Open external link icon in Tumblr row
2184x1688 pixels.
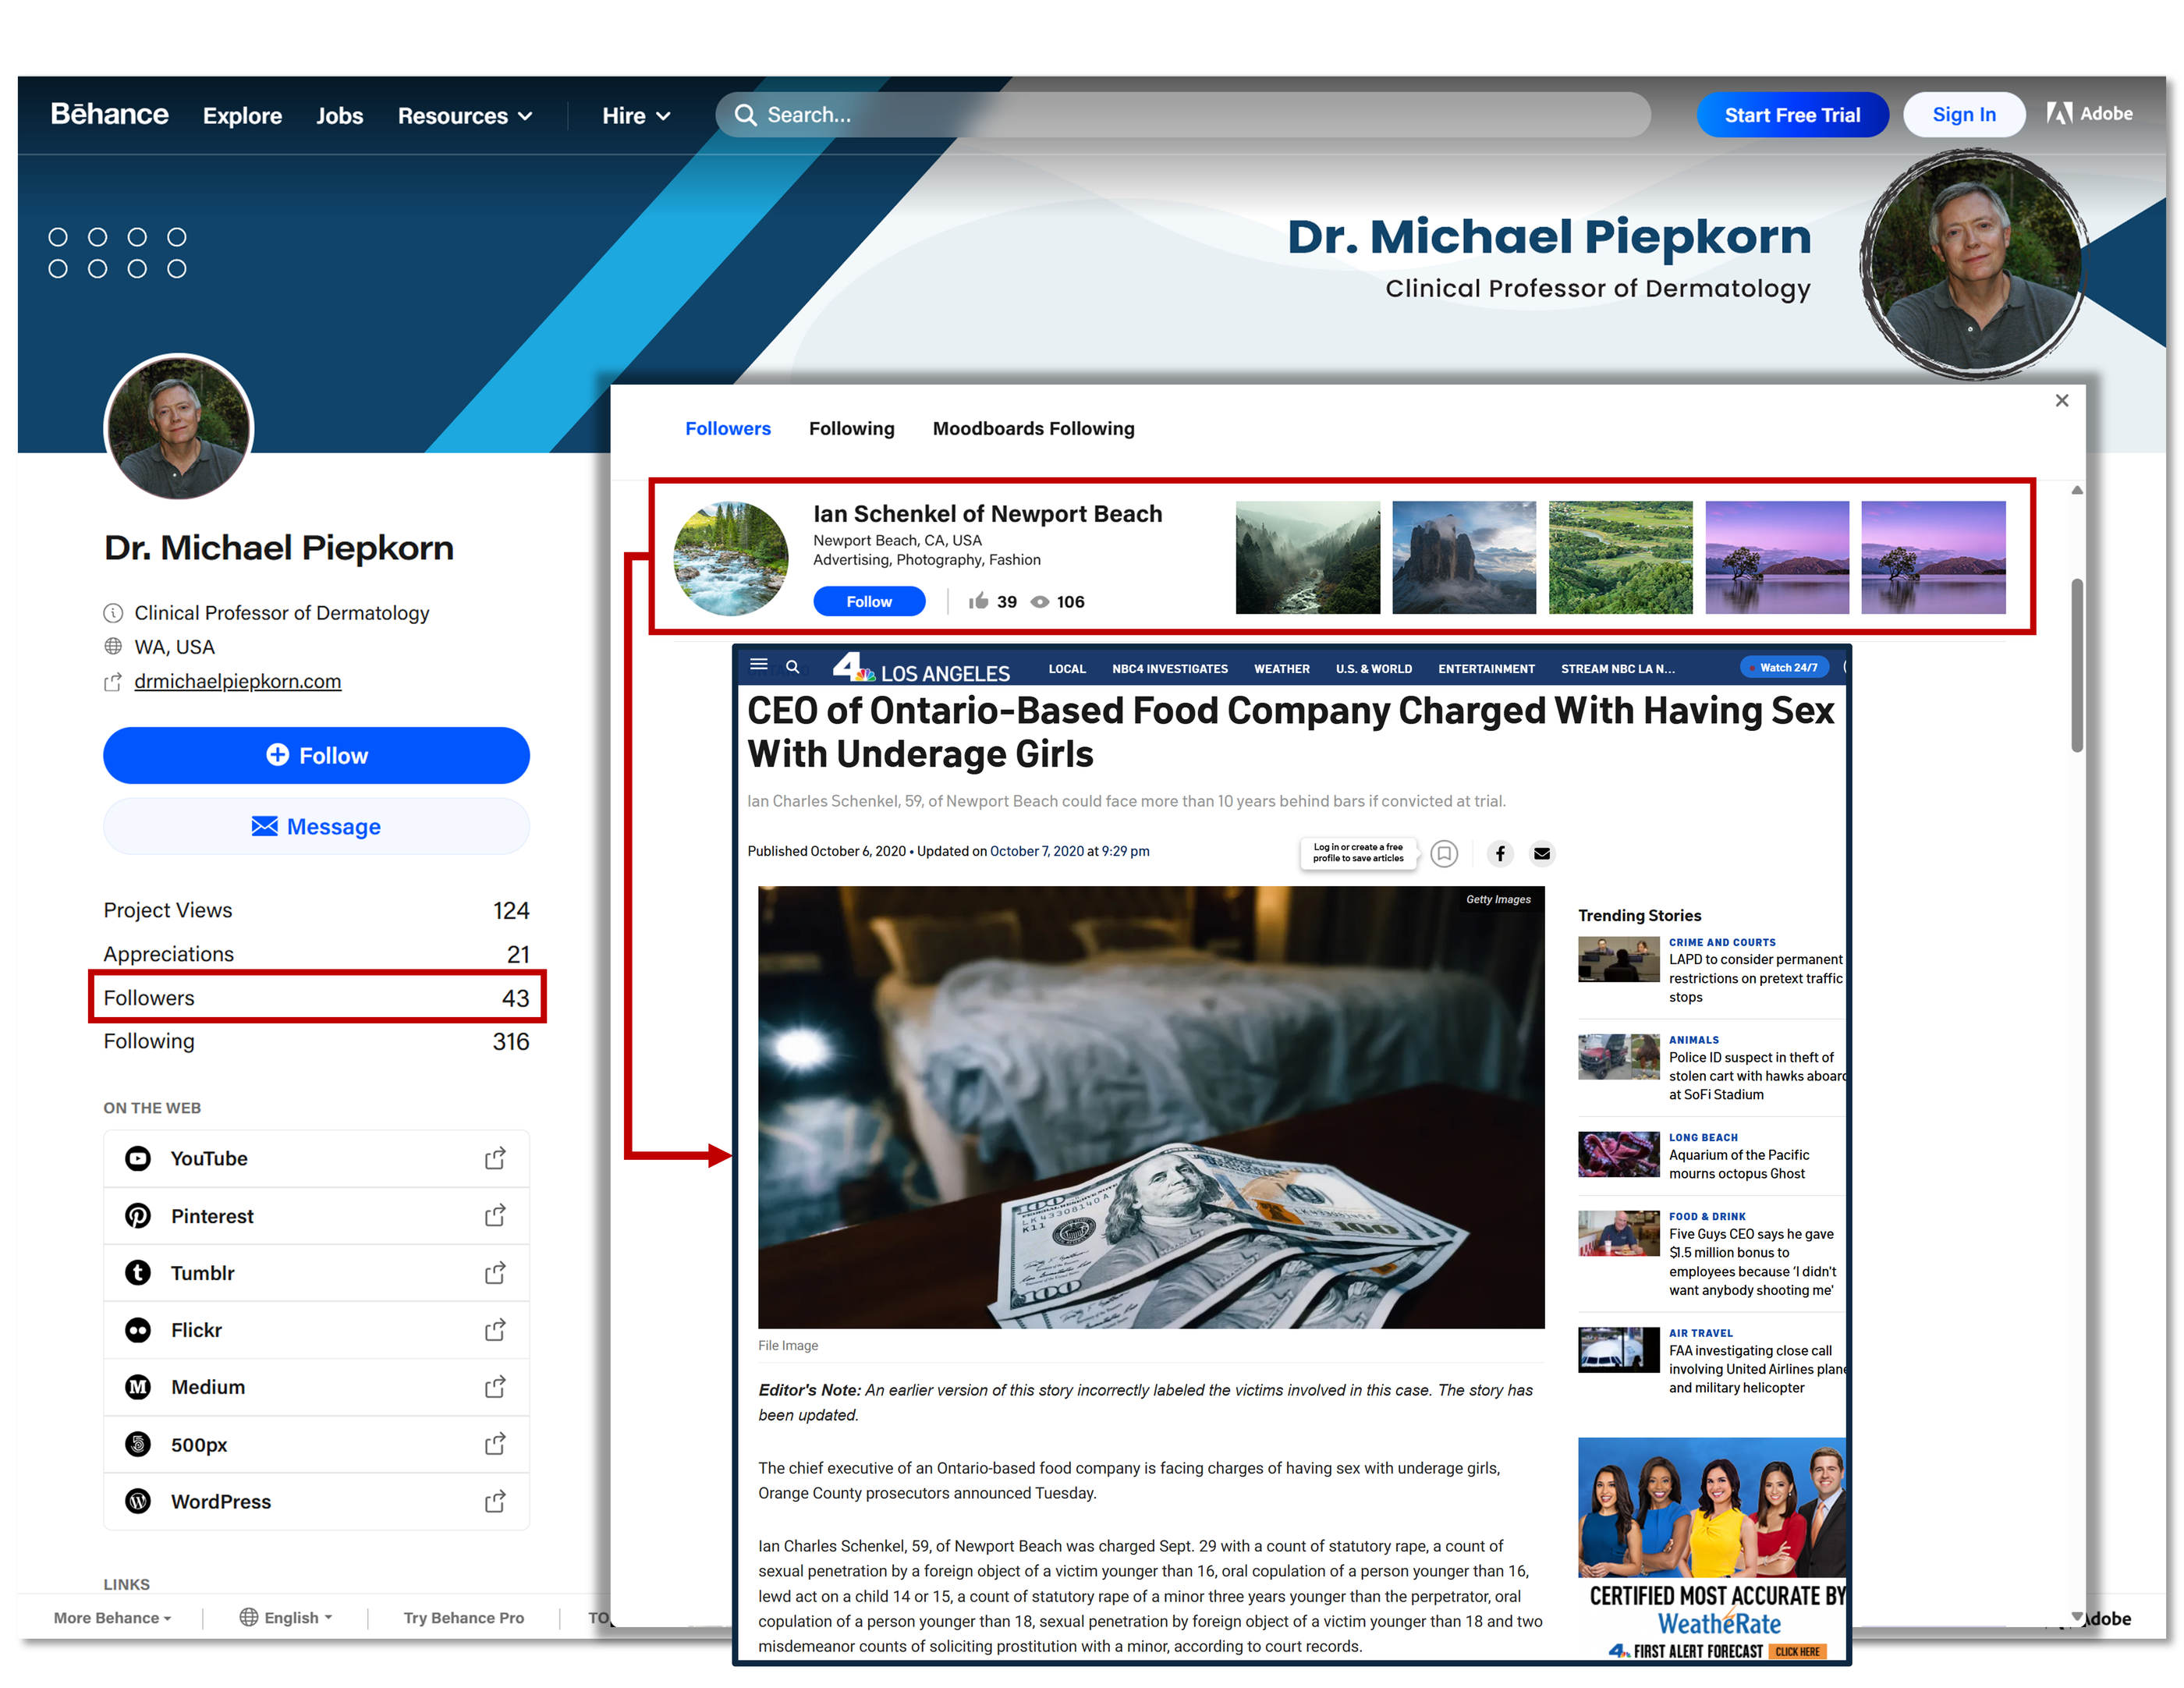pyautogui.click(x=495, y=1273)
